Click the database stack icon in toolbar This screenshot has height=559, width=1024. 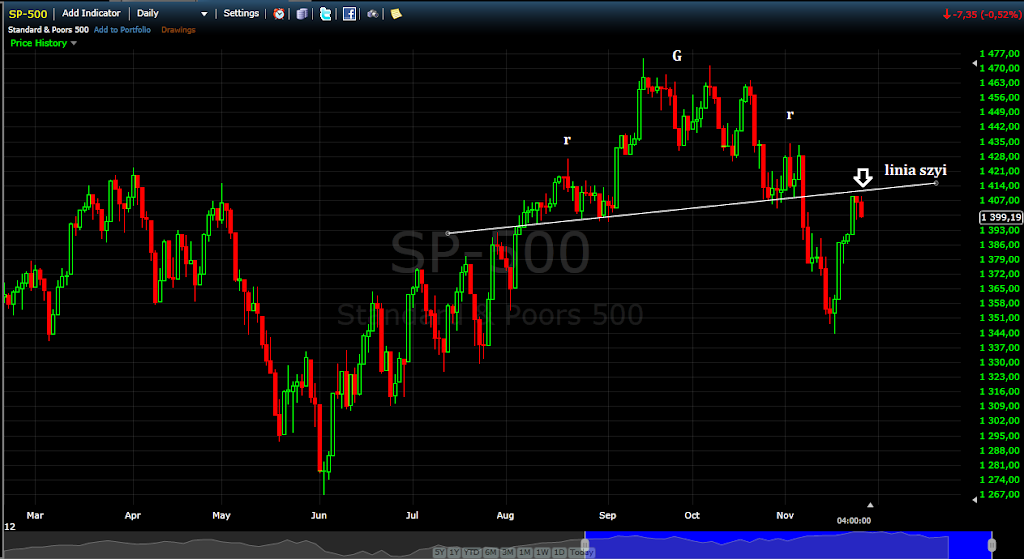(x=301, y=14)
